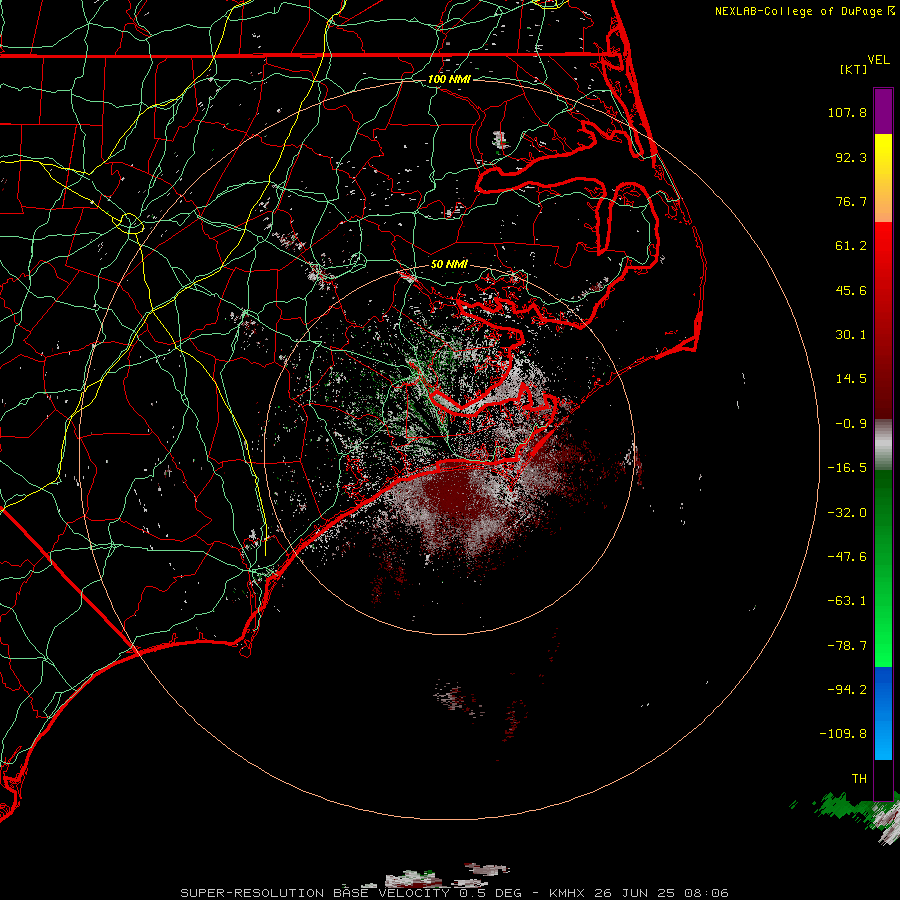Click the -109.8 value on the velocity scale

[844, 734]
